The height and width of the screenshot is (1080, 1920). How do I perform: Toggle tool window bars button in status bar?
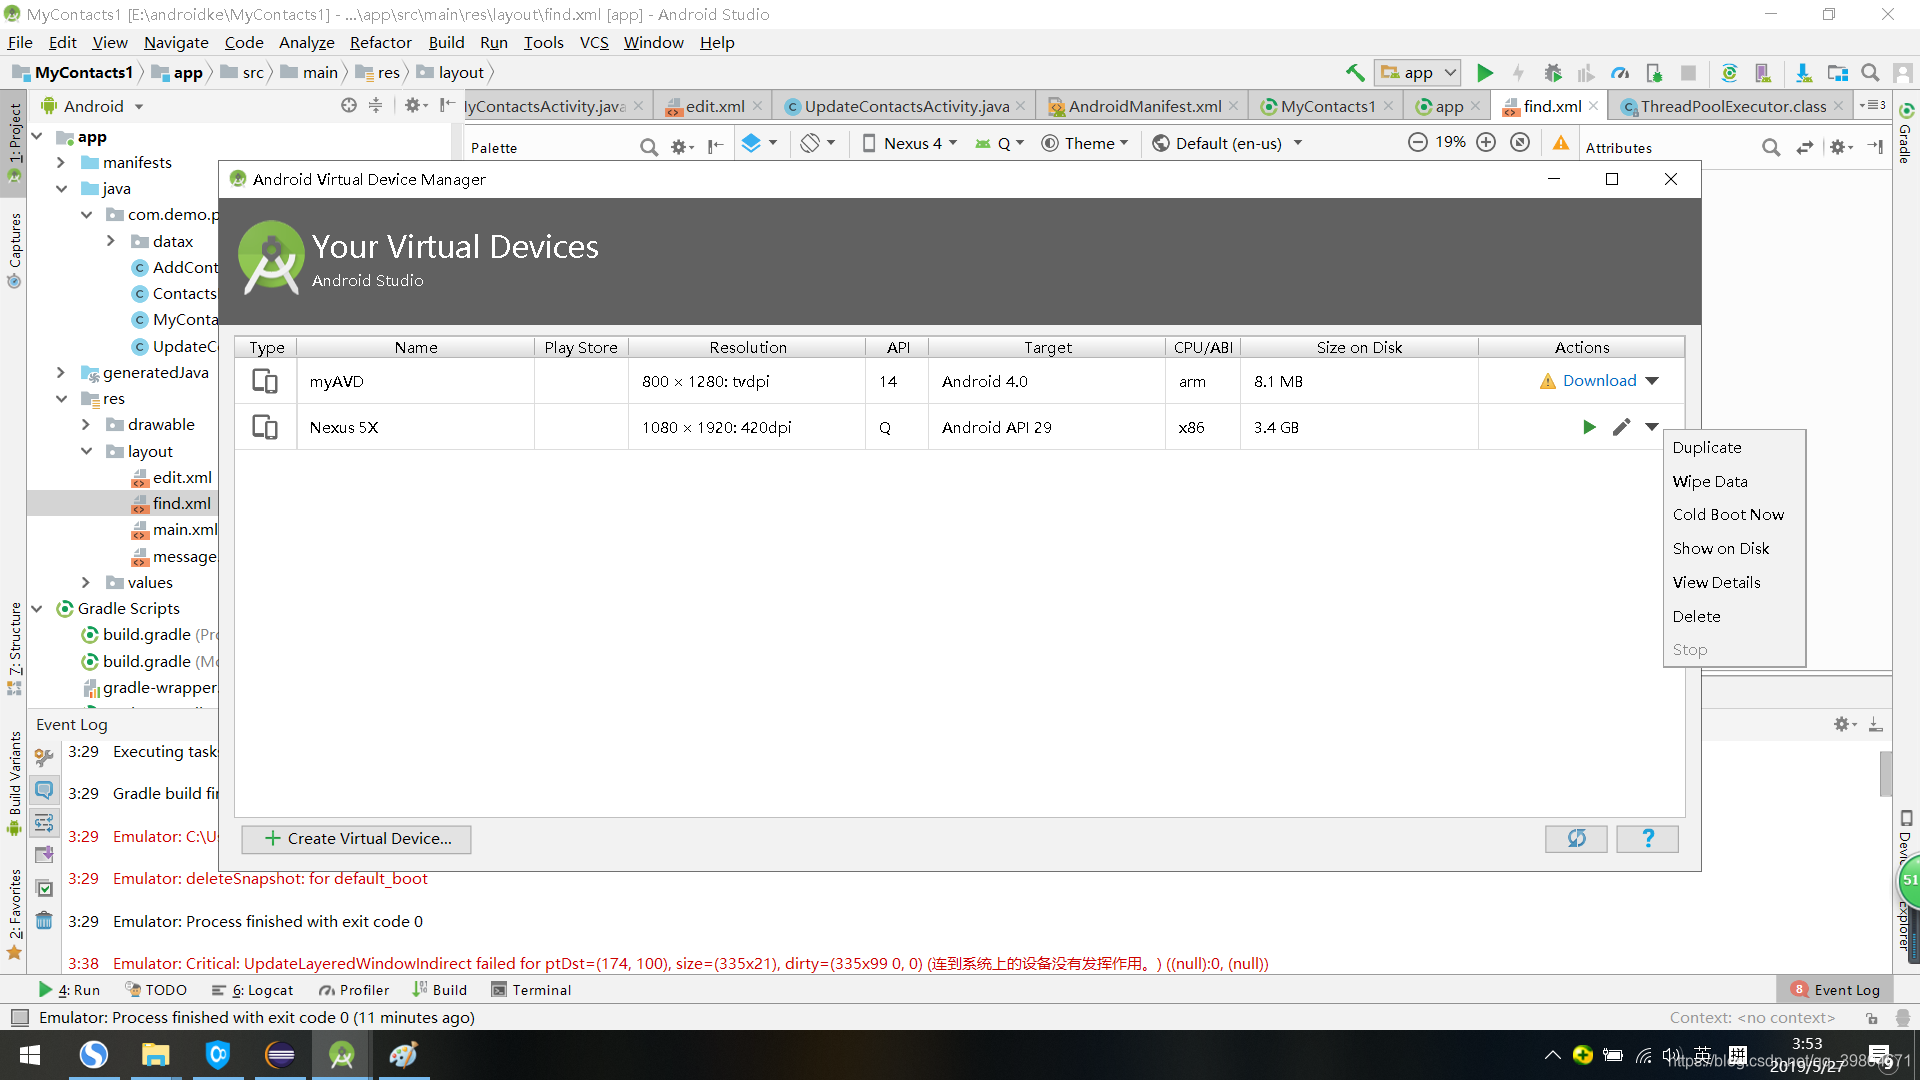click(x=19, y=1017)
